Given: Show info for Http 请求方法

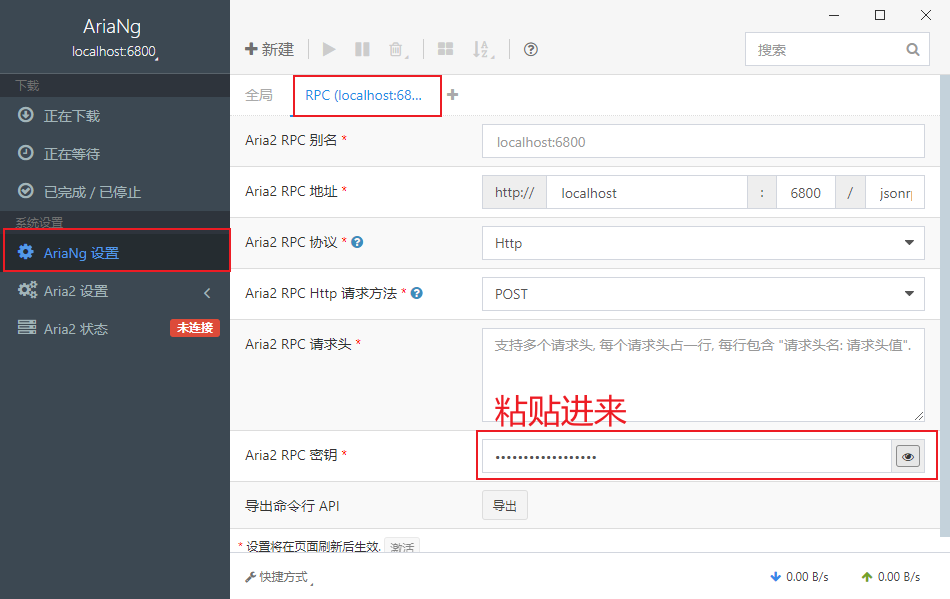Looking at the screenshot, I should 417,293.
